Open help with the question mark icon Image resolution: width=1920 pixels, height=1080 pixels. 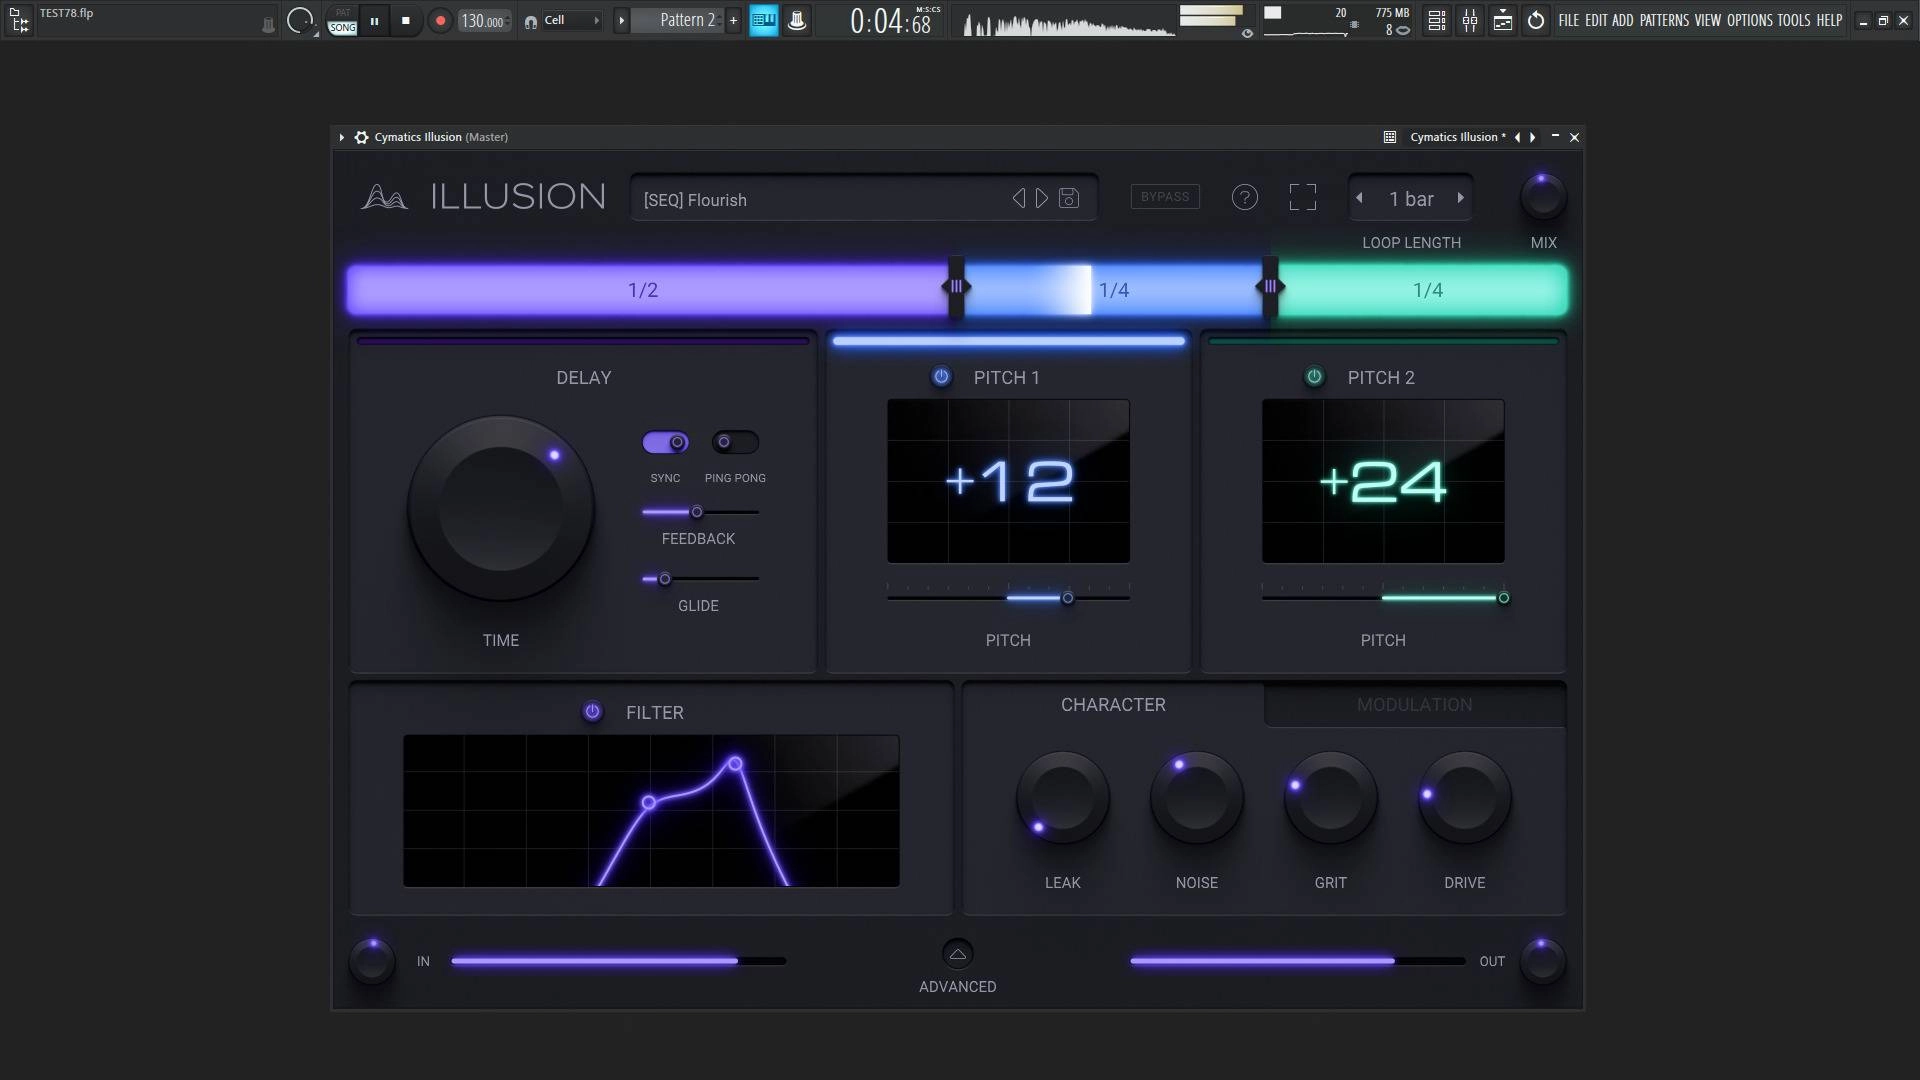pos(1244,197)
